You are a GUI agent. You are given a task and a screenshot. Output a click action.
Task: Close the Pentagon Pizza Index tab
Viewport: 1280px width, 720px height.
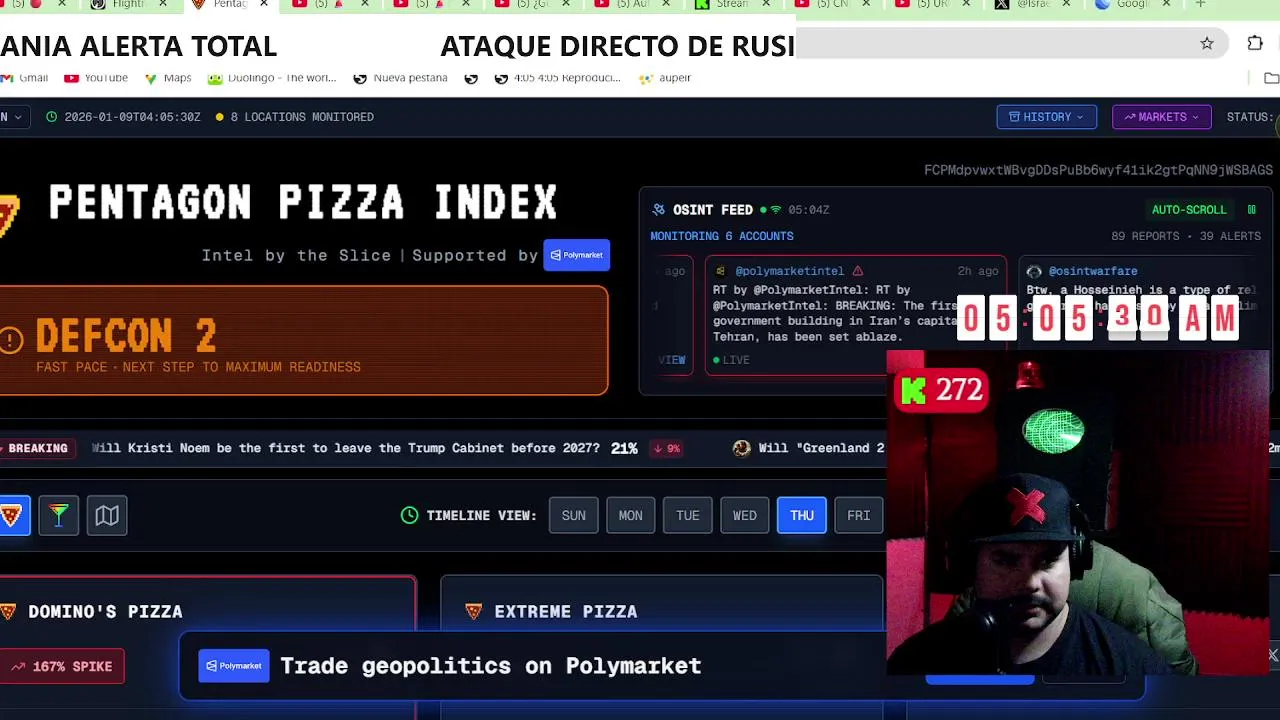(264, 4)
